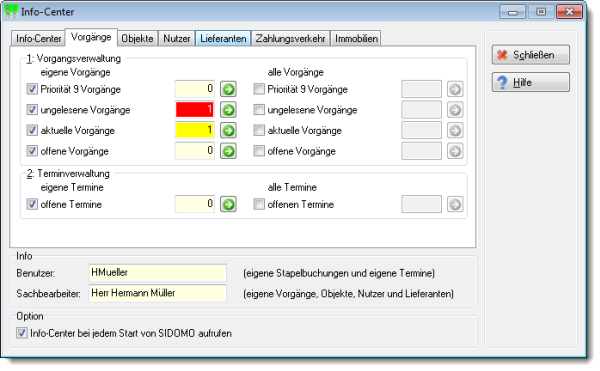The width and height of the screenshot is (600, 371).
Task: Open help with the Hilfe button
Action: (x=530, y=82)
